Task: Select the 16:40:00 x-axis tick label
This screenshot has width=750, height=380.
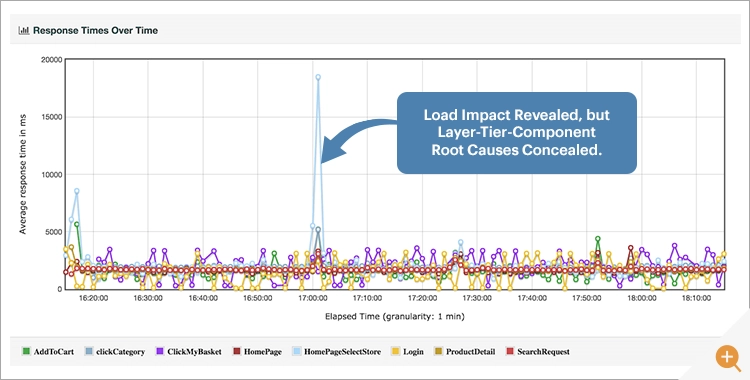Action: point(203,298)
